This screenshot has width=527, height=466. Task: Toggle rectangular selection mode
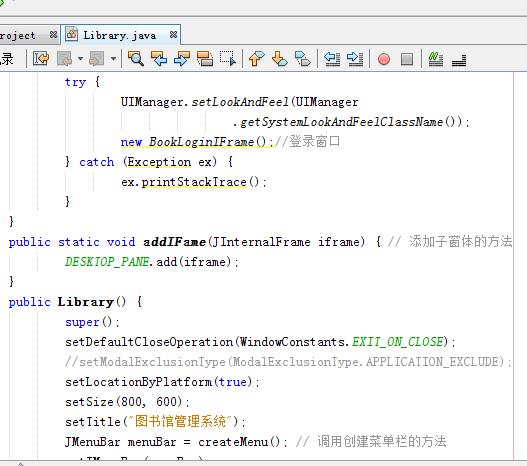click(228, 59)
